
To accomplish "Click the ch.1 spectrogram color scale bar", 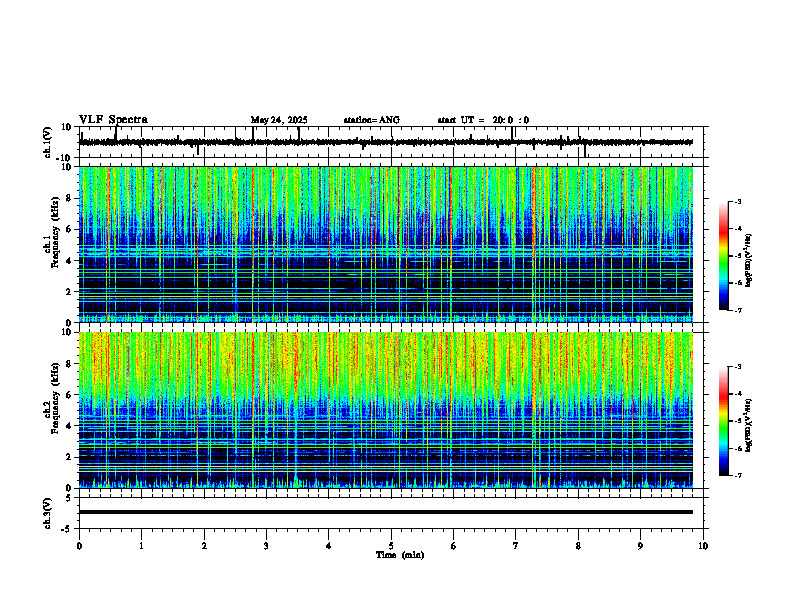I will click(723, 256).
